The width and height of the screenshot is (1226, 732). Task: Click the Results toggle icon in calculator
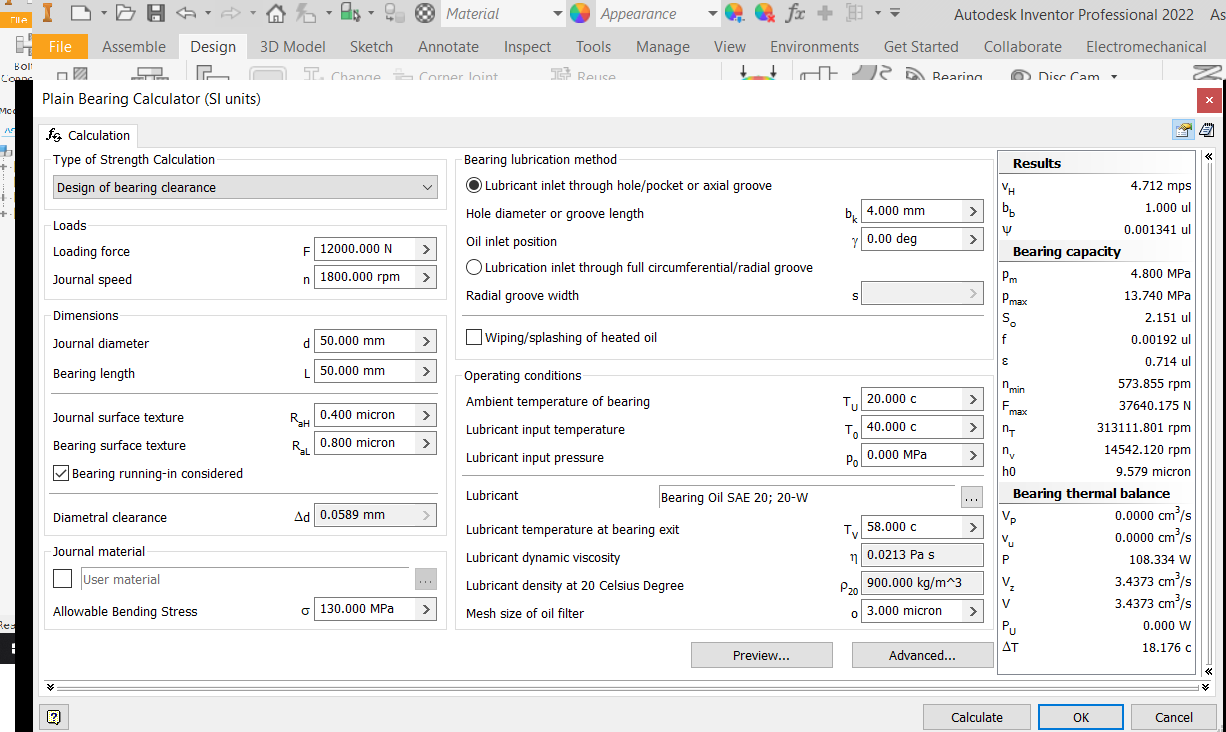[1184, 130]
